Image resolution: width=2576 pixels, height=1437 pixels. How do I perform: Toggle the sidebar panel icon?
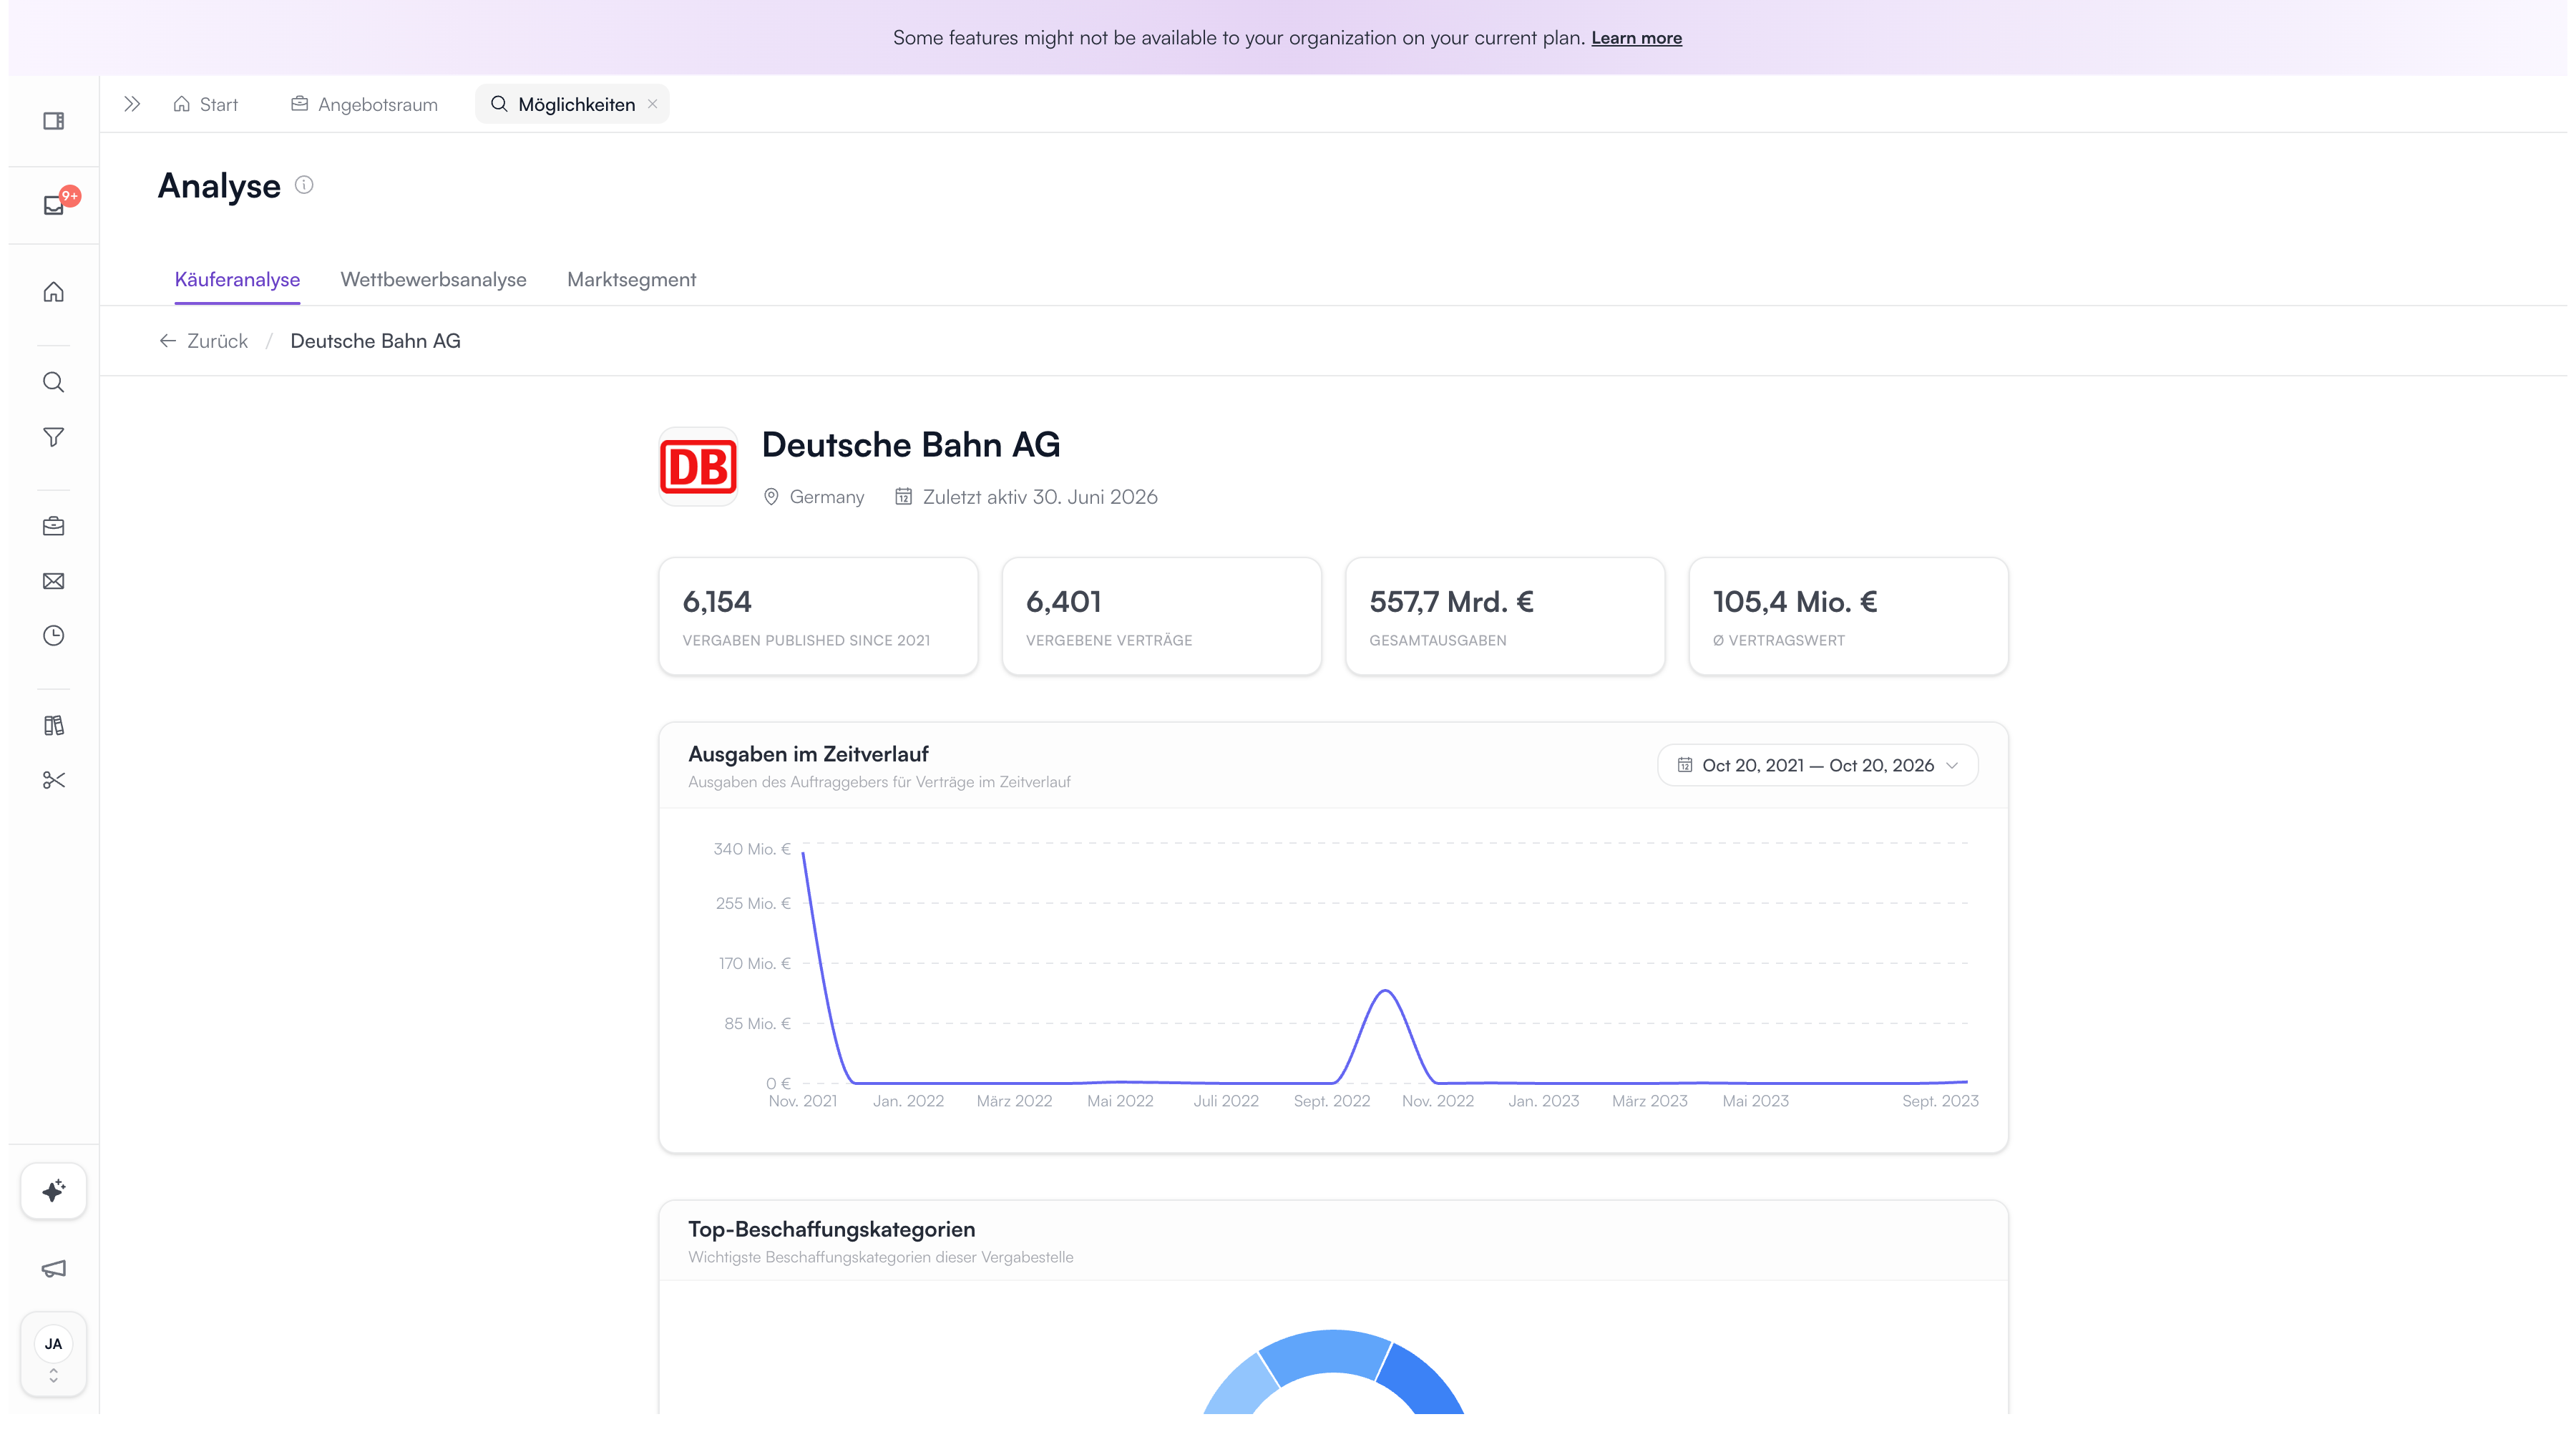[54, 121]
